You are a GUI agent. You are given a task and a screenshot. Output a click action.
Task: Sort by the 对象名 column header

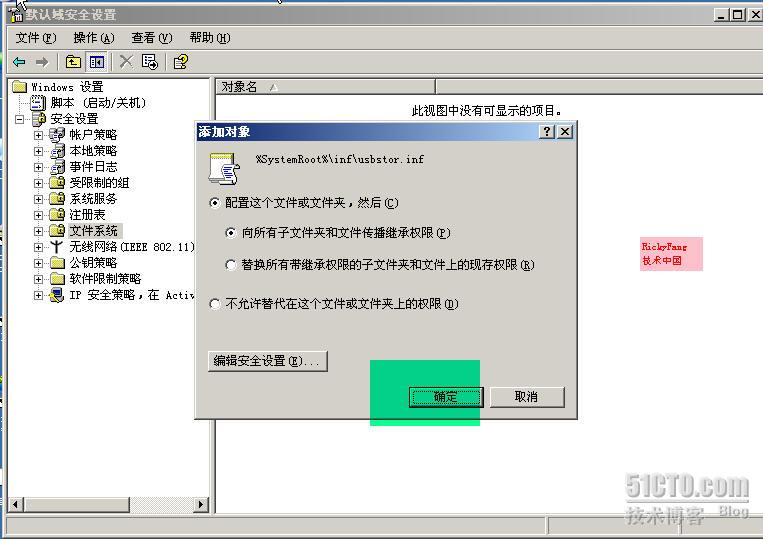(325, 87)
